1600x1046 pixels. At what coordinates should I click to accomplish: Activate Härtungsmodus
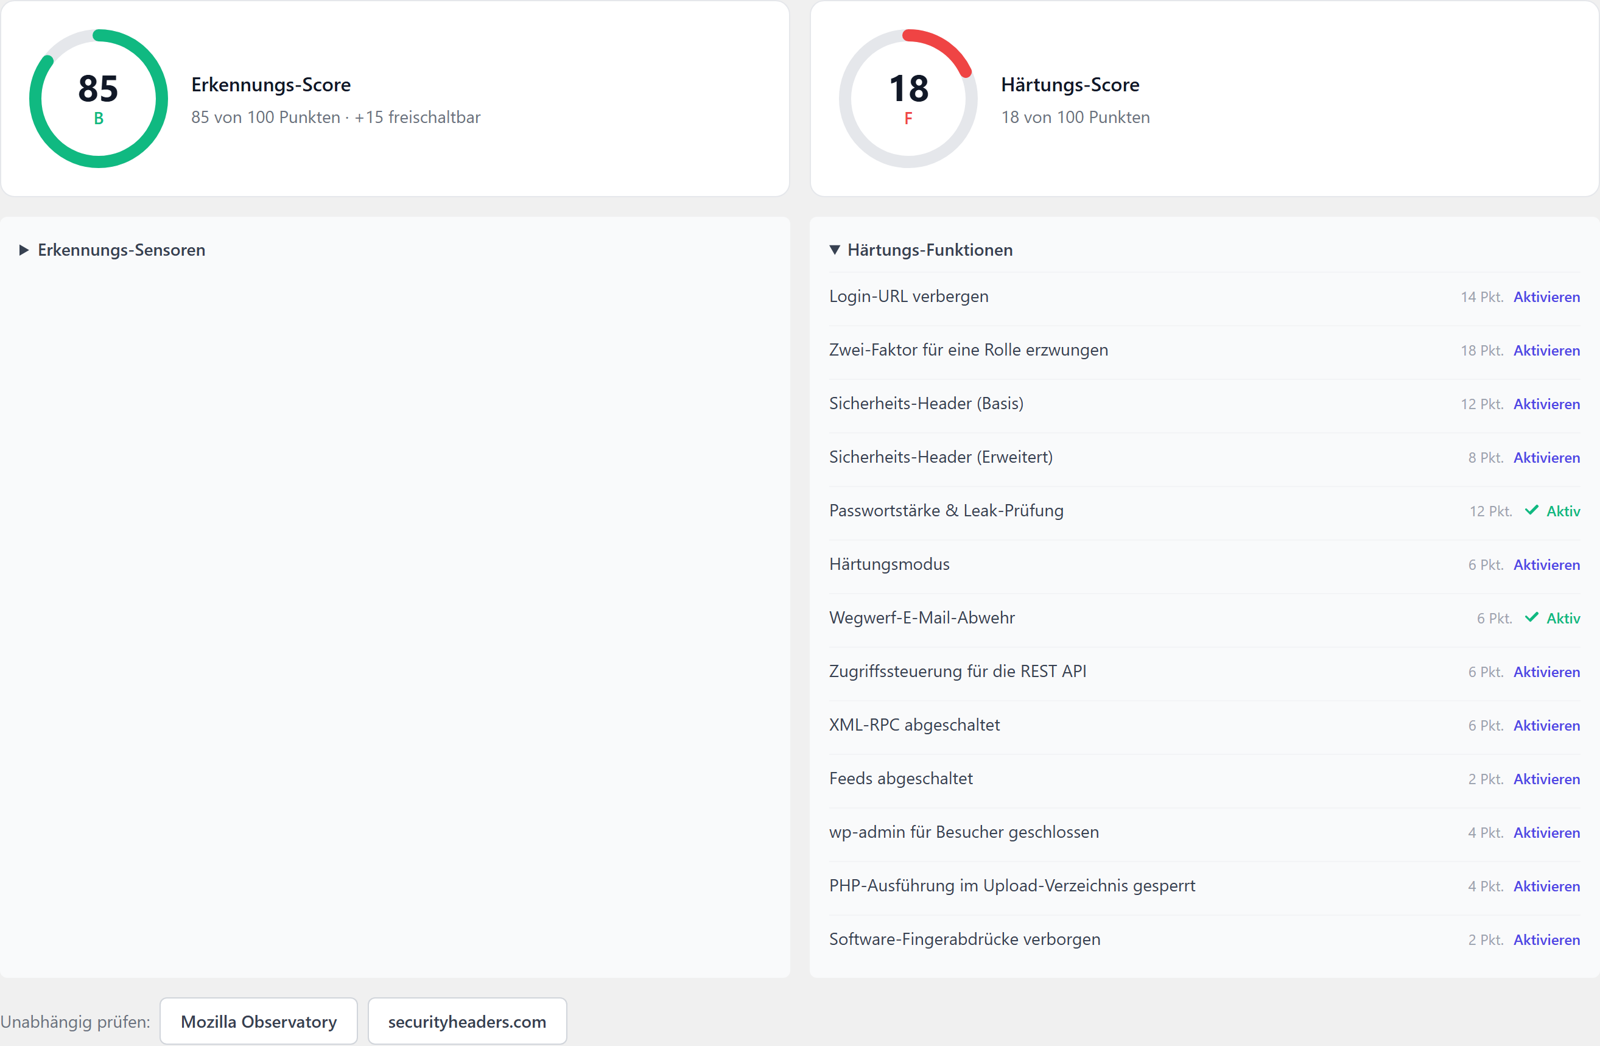[x=1546, y=565]
